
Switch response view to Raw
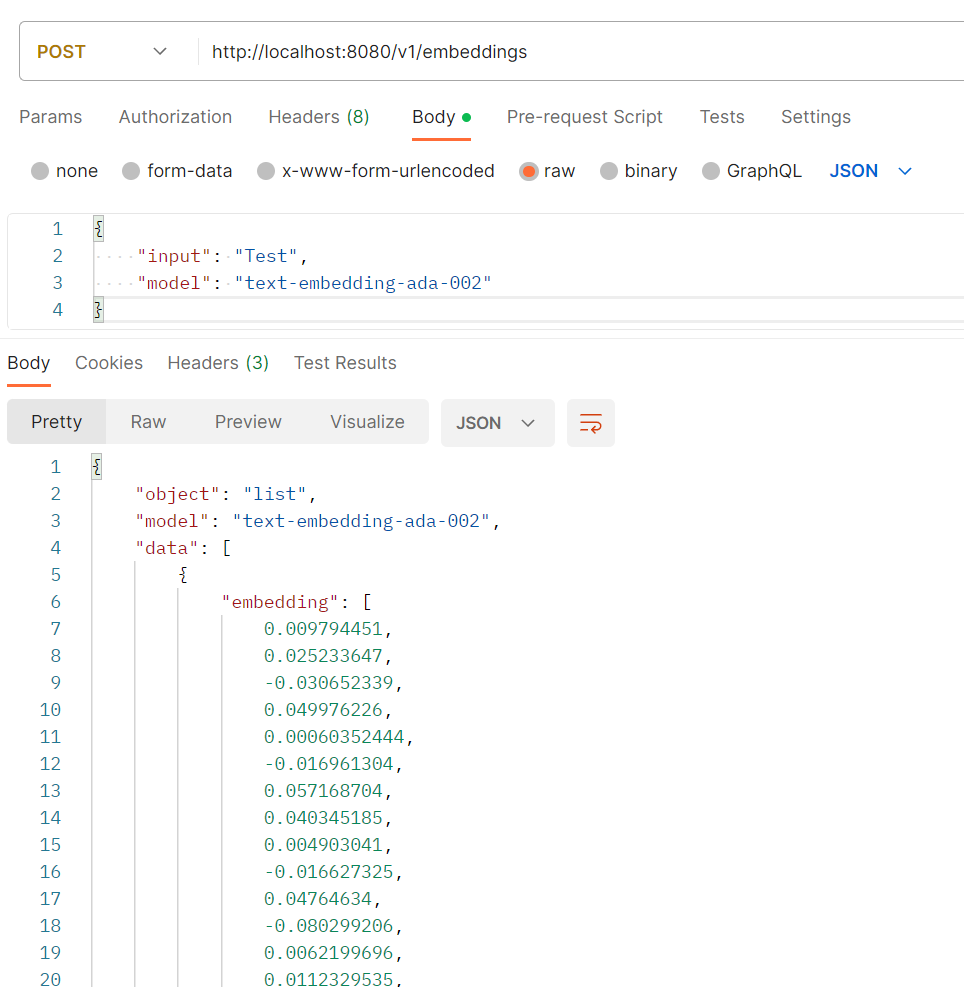pos(148,422)
